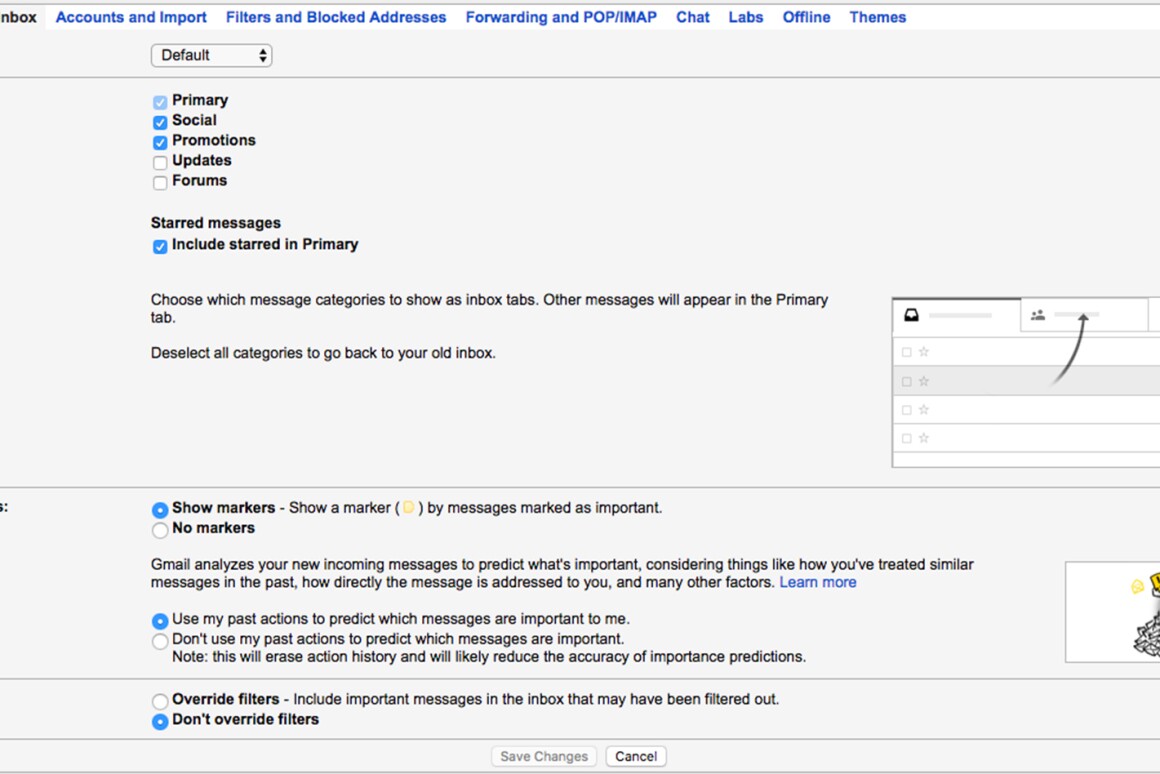Image resolution: width=1160 pixels, height=774 pixels.
Task: Select Show markers radio option
Action: pos(160,509)
